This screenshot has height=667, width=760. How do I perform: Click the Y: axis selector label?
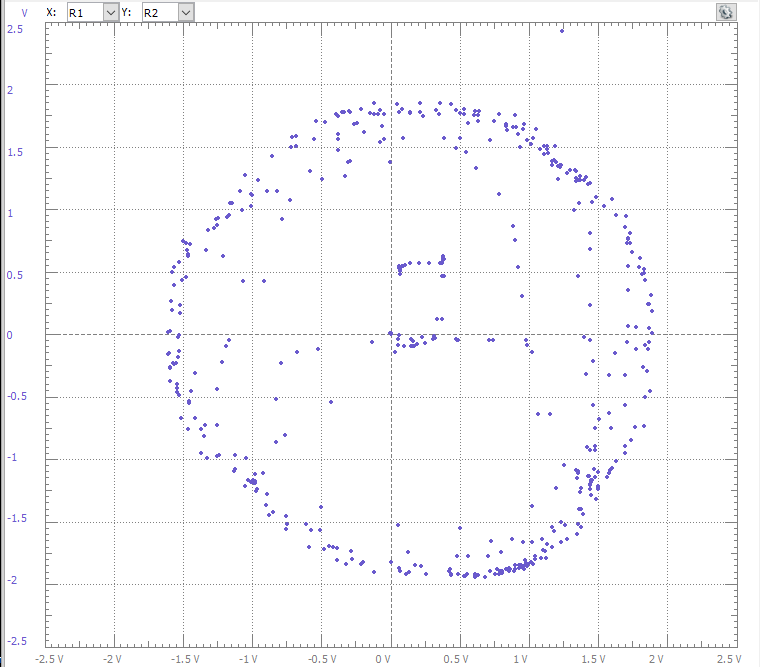point(127,13)
